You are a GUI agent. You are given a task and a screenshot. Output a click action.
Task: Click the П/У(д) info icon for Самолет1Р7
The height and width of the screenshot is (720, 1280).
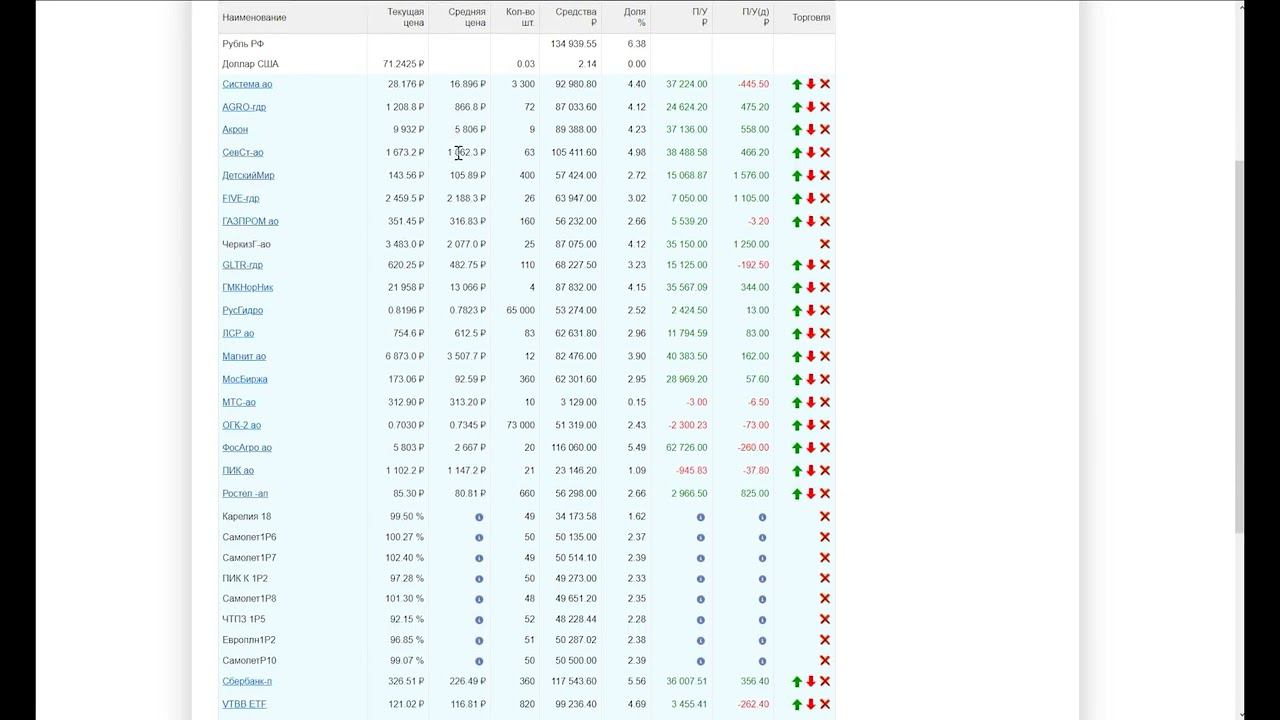(762, 558)
